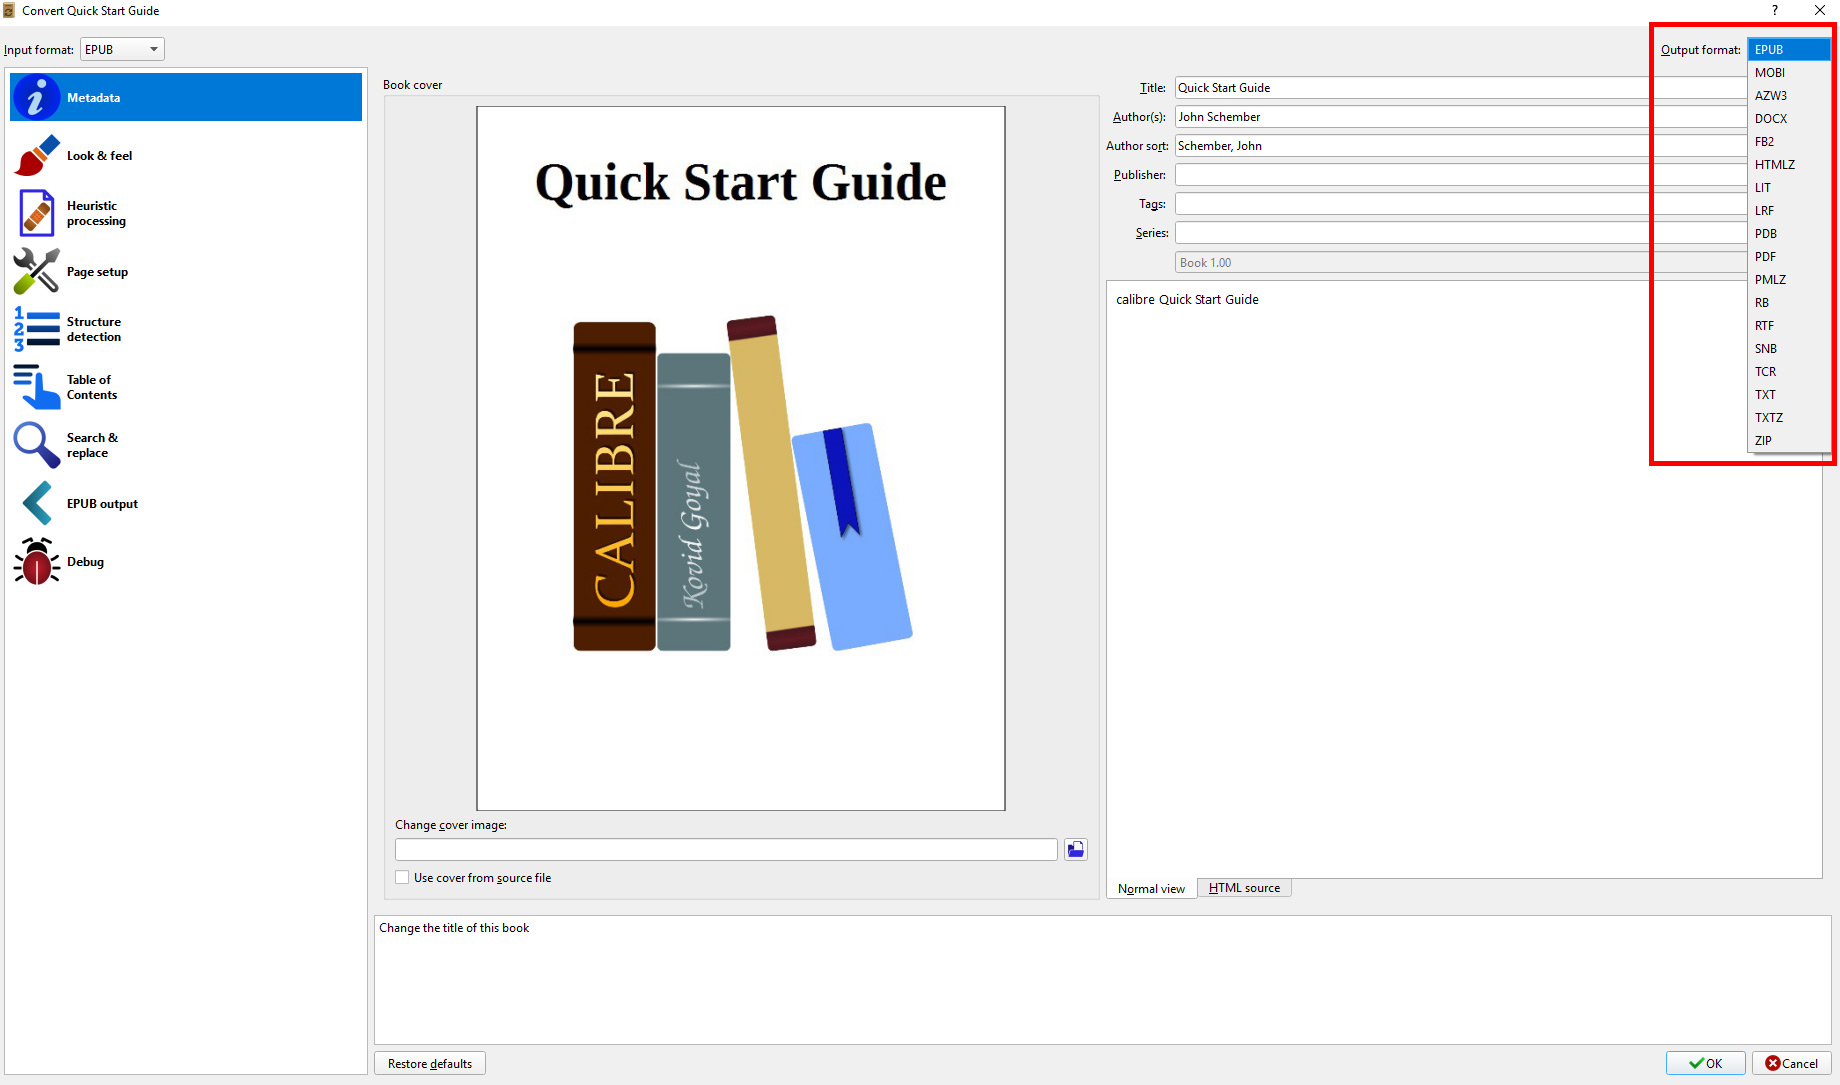1840x1085 pixels.
Task: Choose LIT output format
Action: pyautogui.click(x=1789, y=187)
